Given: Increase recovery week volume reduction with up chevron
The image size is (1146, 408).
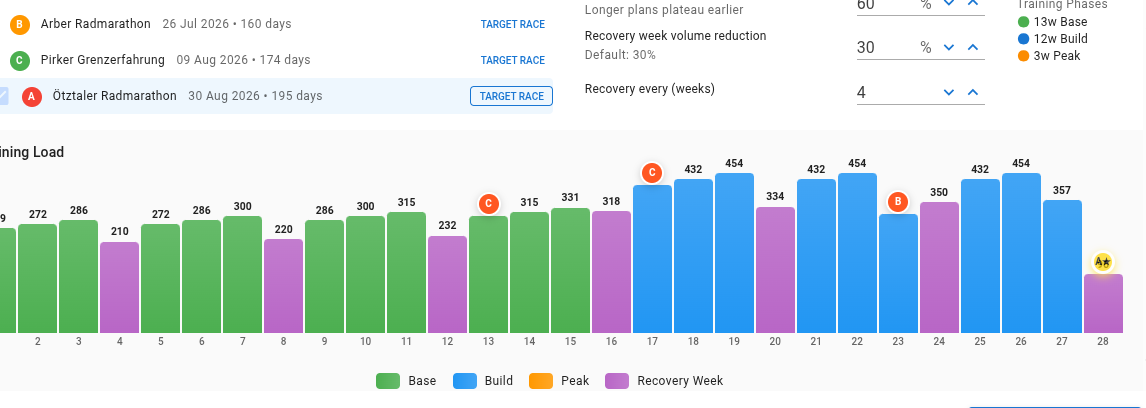Looking at the screenshot, I should pyautogui.click(x=972, y=47).
